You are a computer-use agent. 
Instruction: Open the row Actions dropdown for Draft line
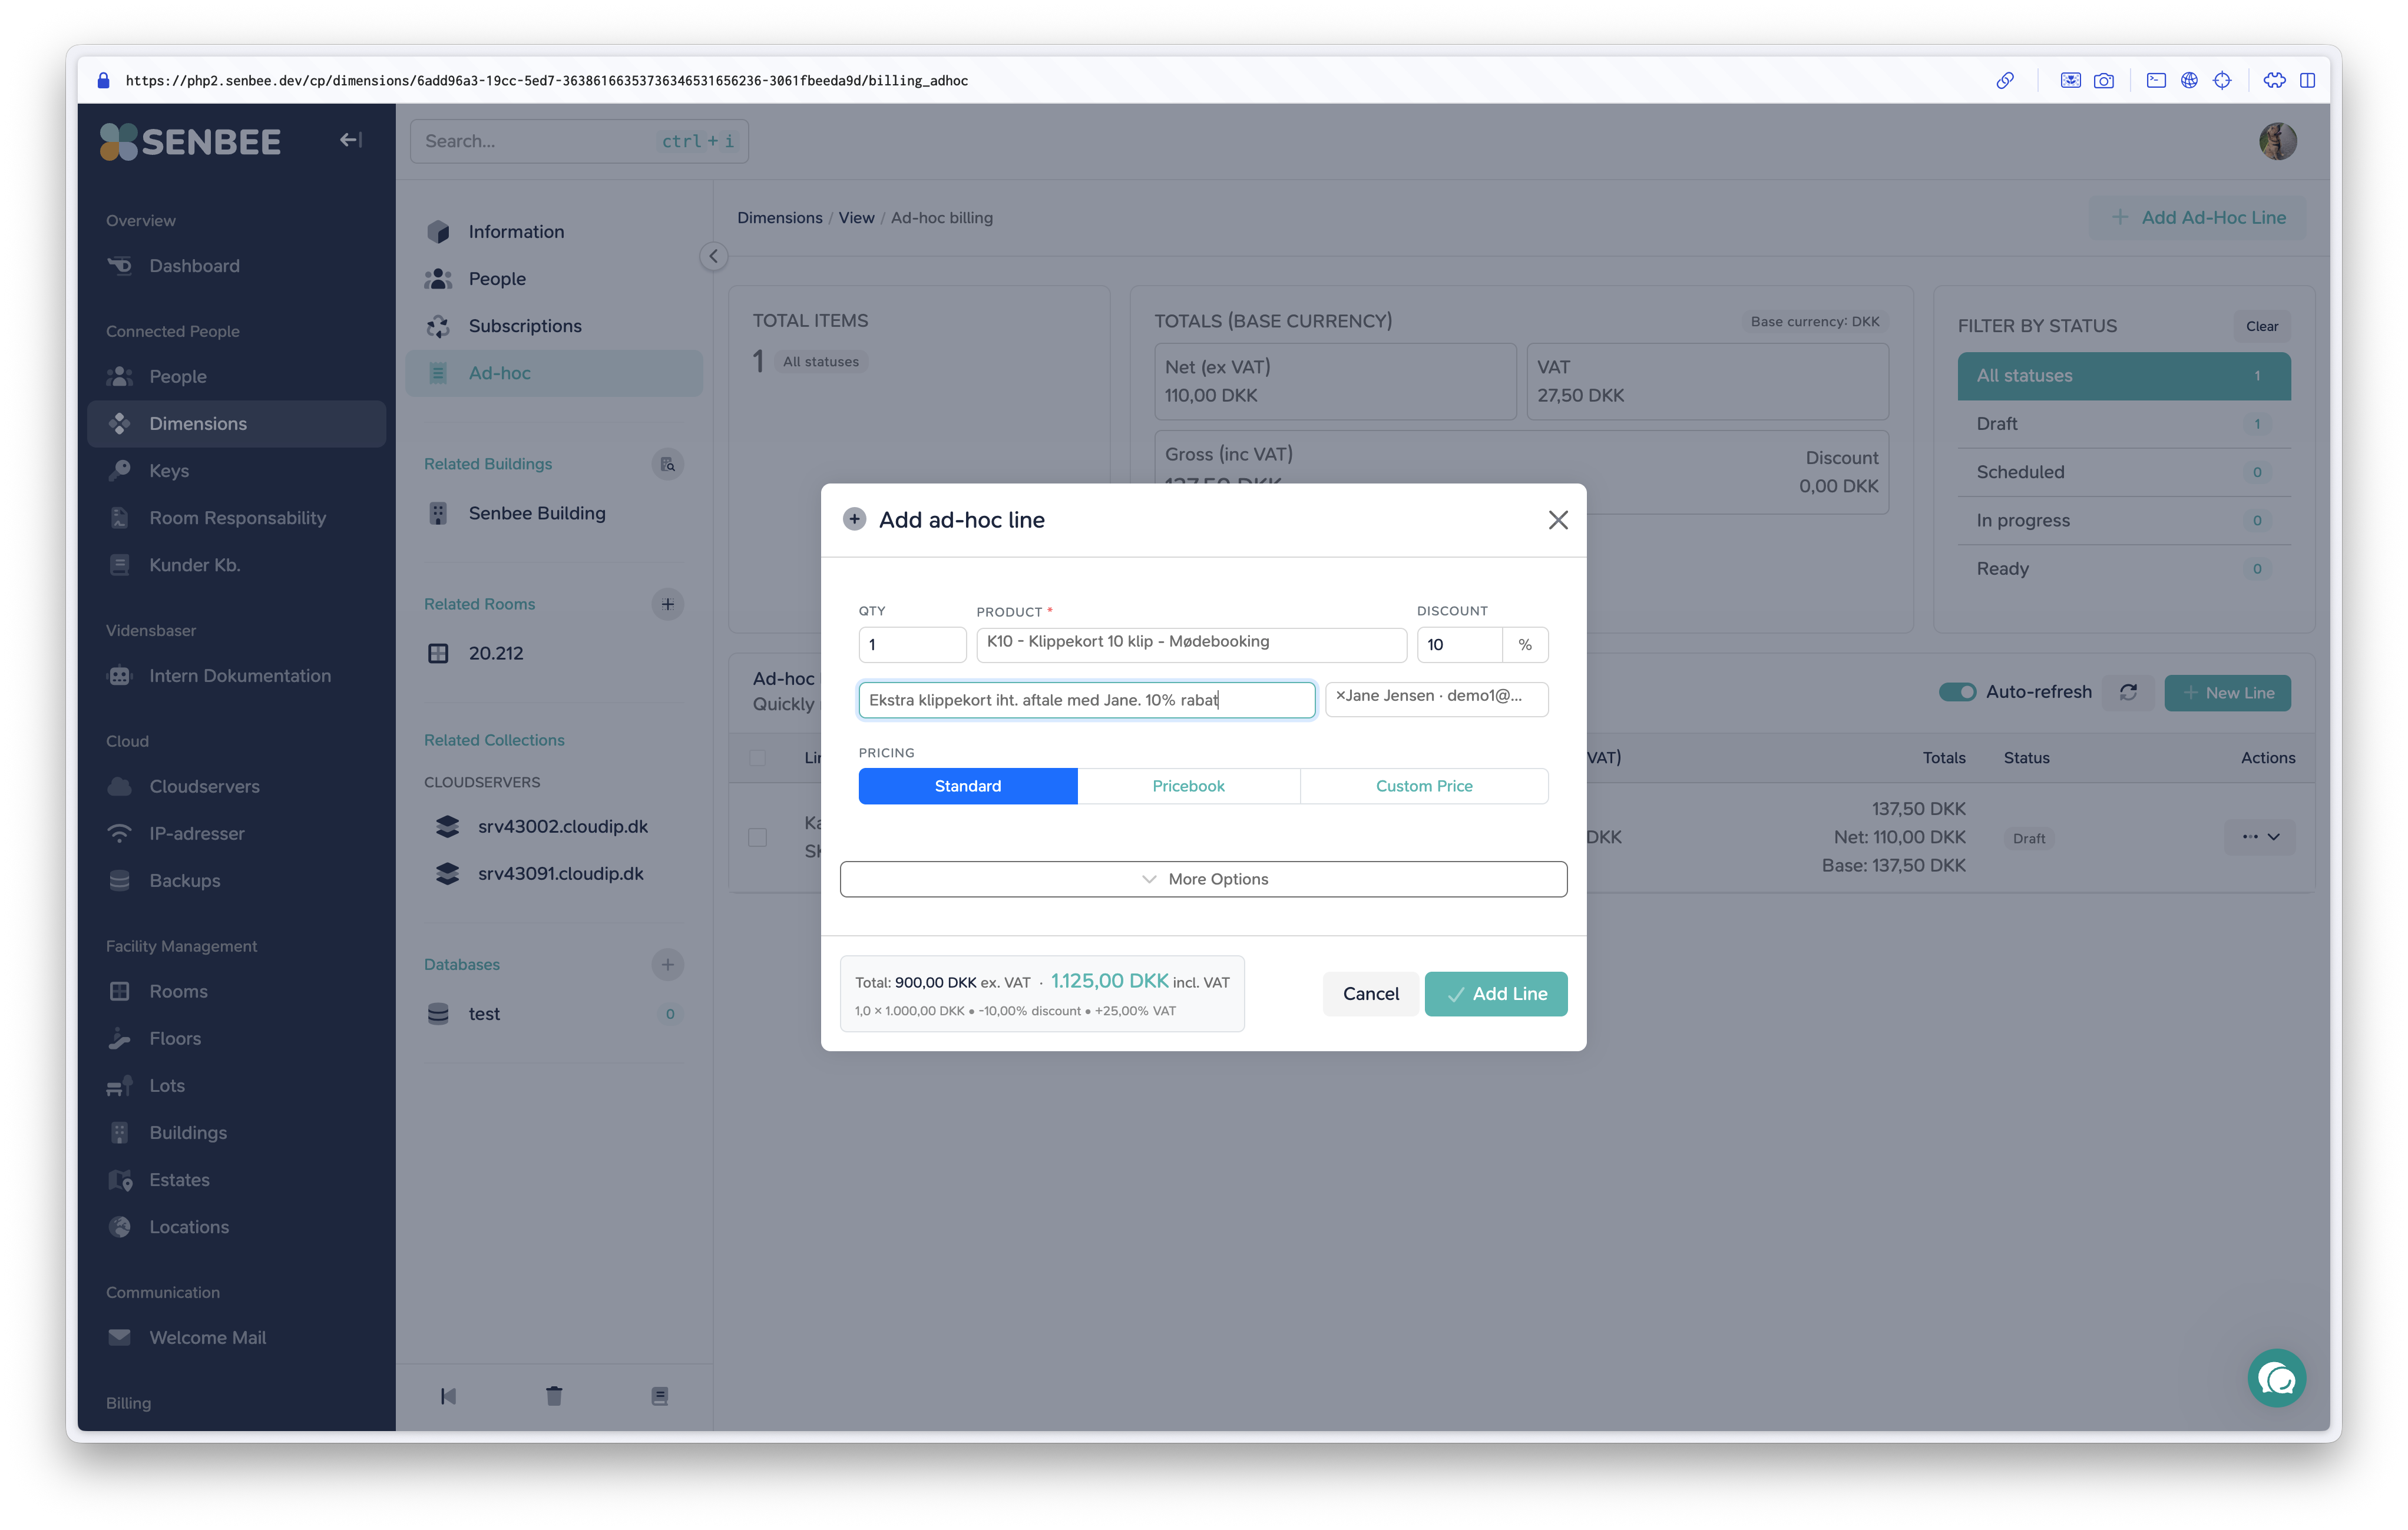click(2260, 837)
